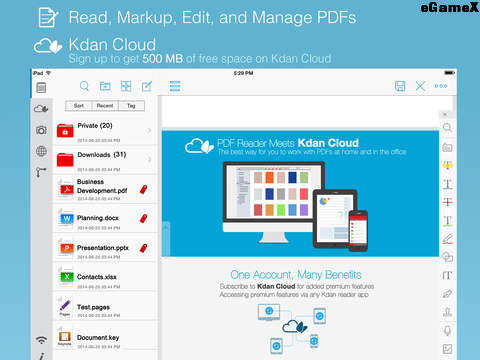The width and height of the screenshot is (480, 360).
Task: Toggle the red tag on Business Development.pdf
Action: coord(143,189)
